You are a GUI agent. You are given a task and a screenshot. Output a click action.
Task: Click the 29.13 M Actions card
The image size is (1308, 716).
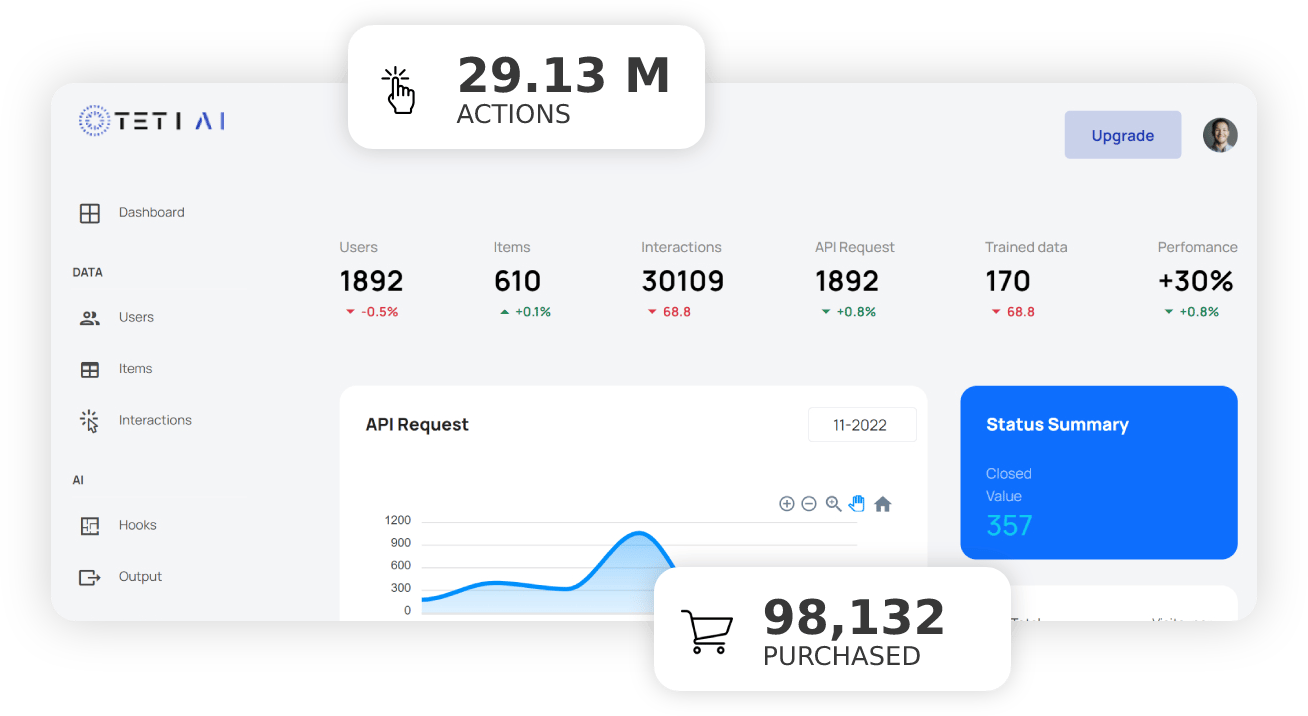tap(526, 87)
